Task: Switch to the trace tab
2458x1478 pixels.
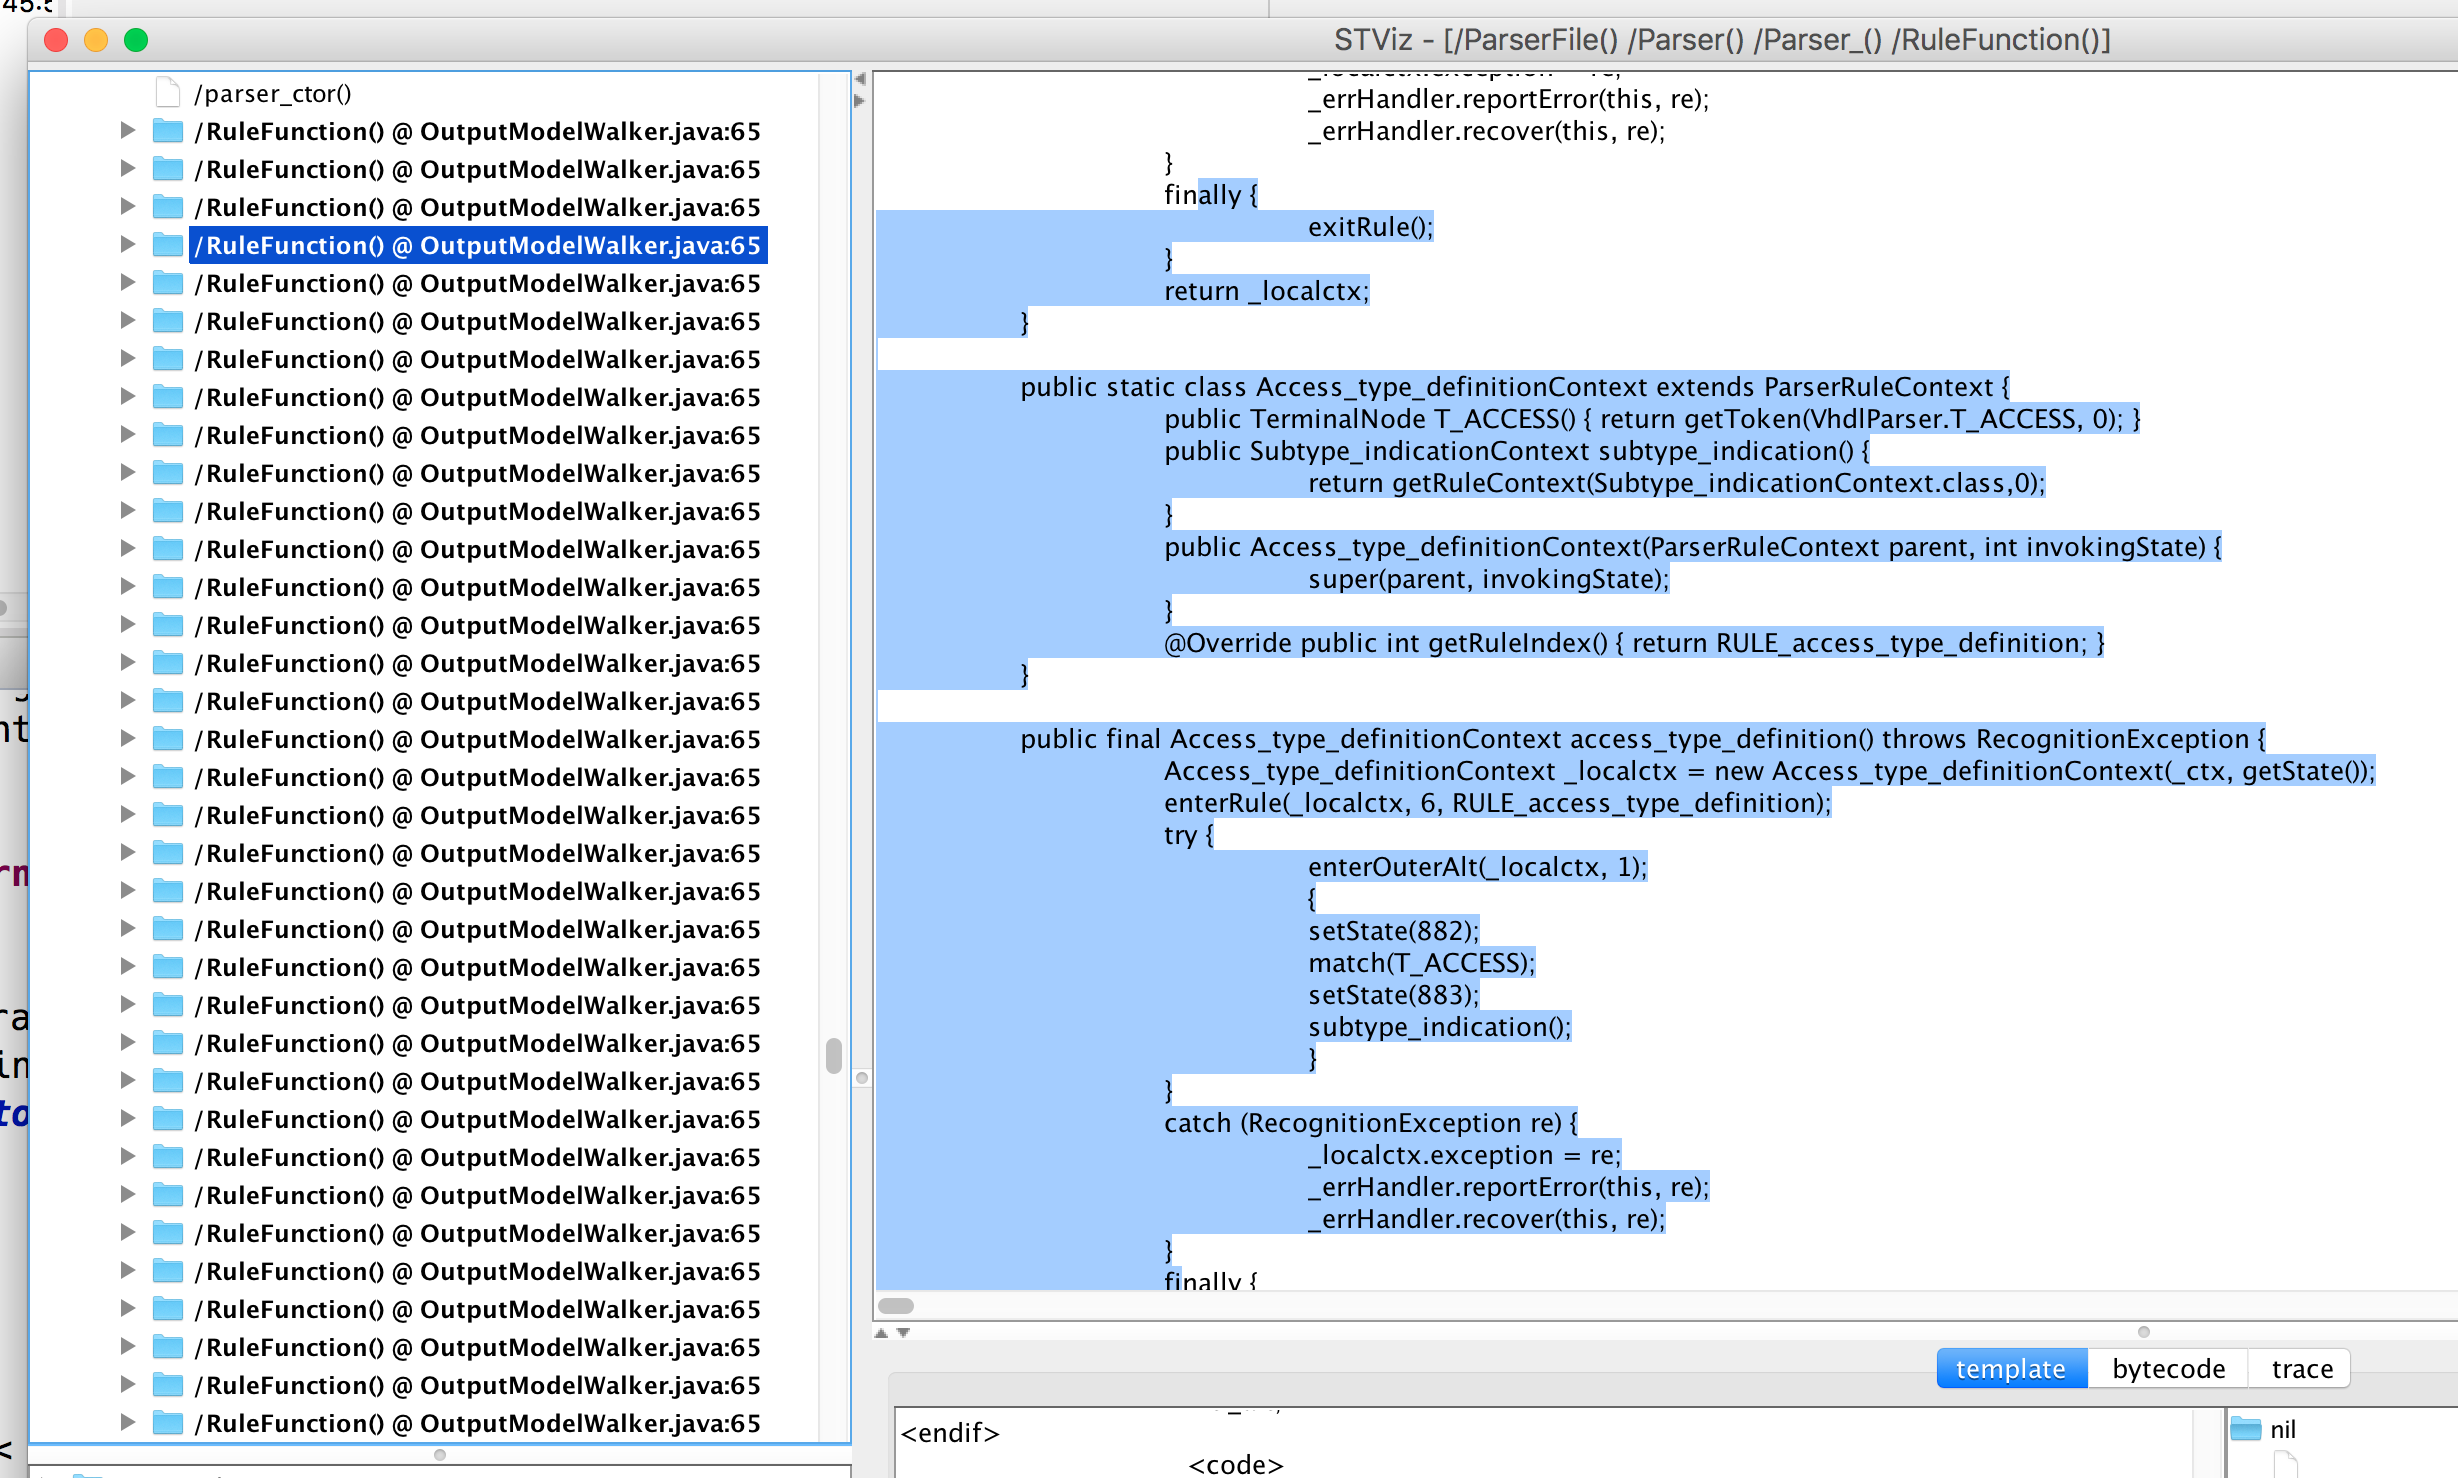Action: (x=2299, y=1368)
